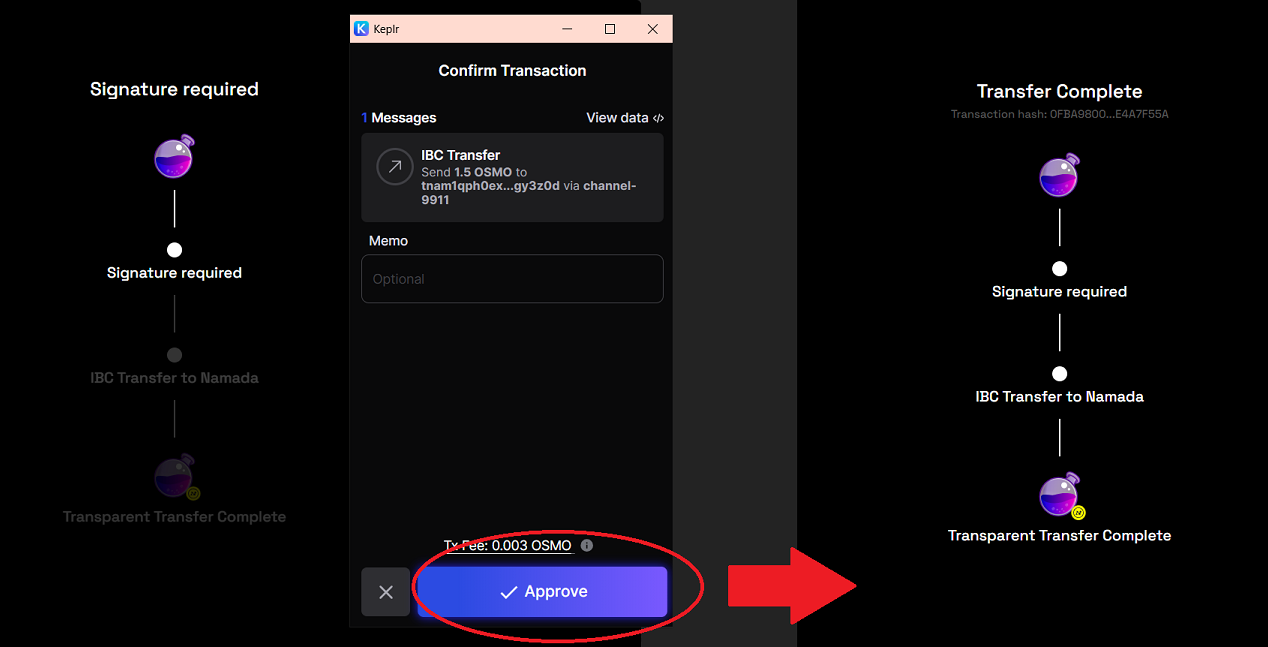Close the Keplr popup window
Screen dimensions: 1268x647
pos(652,29)
